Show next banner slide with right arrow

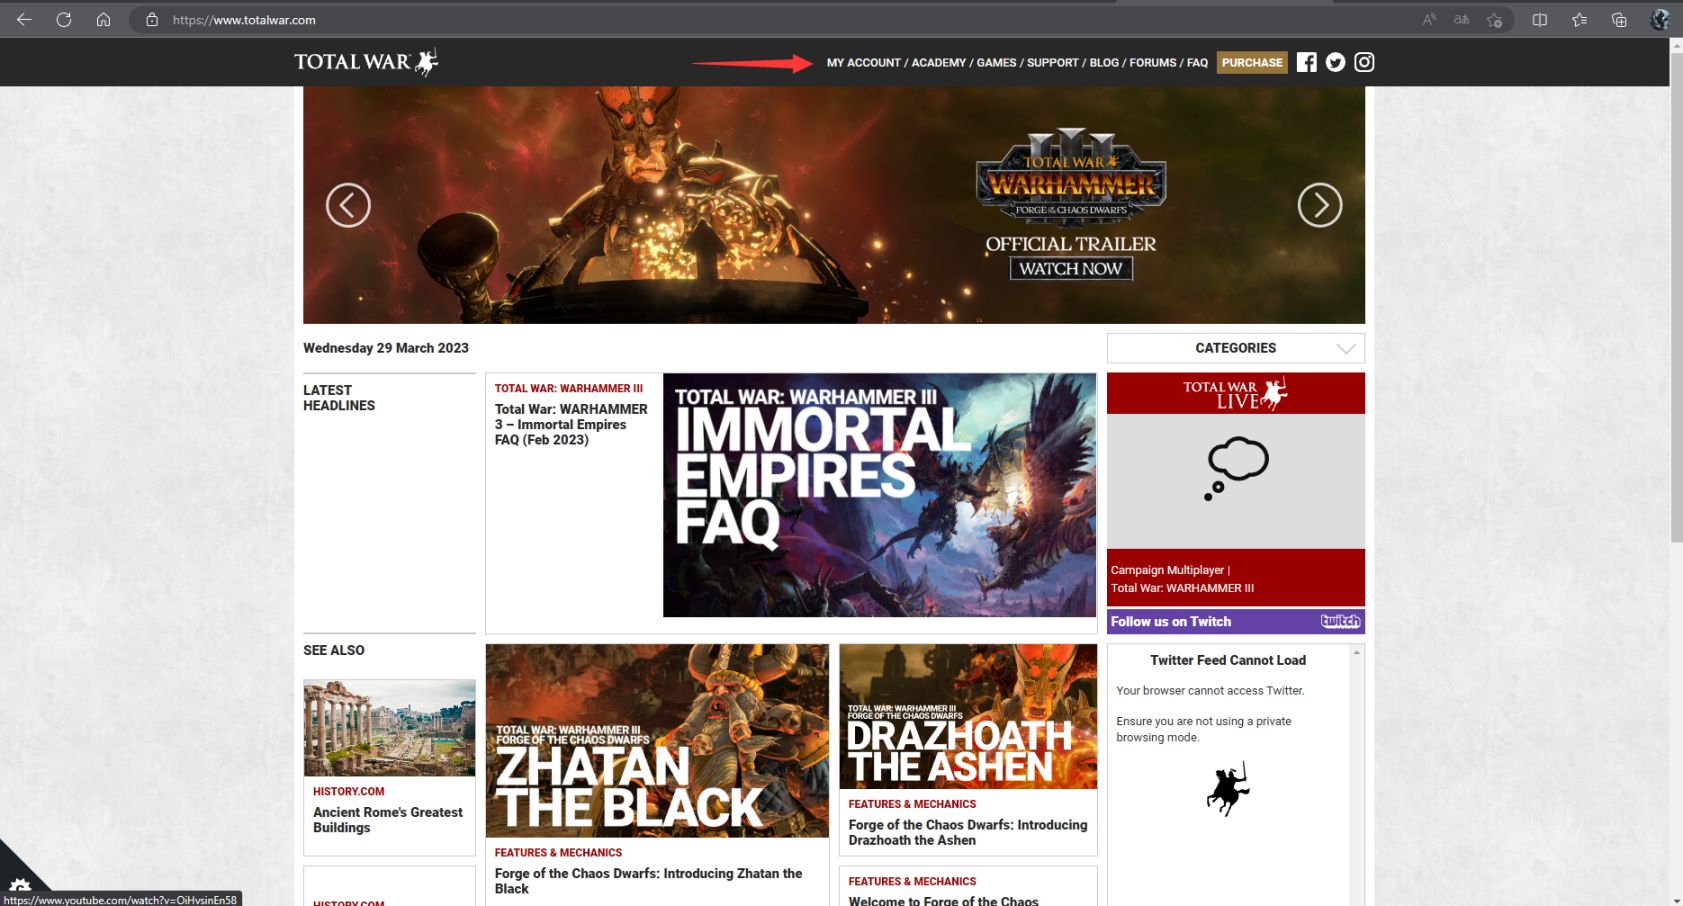1320,205
